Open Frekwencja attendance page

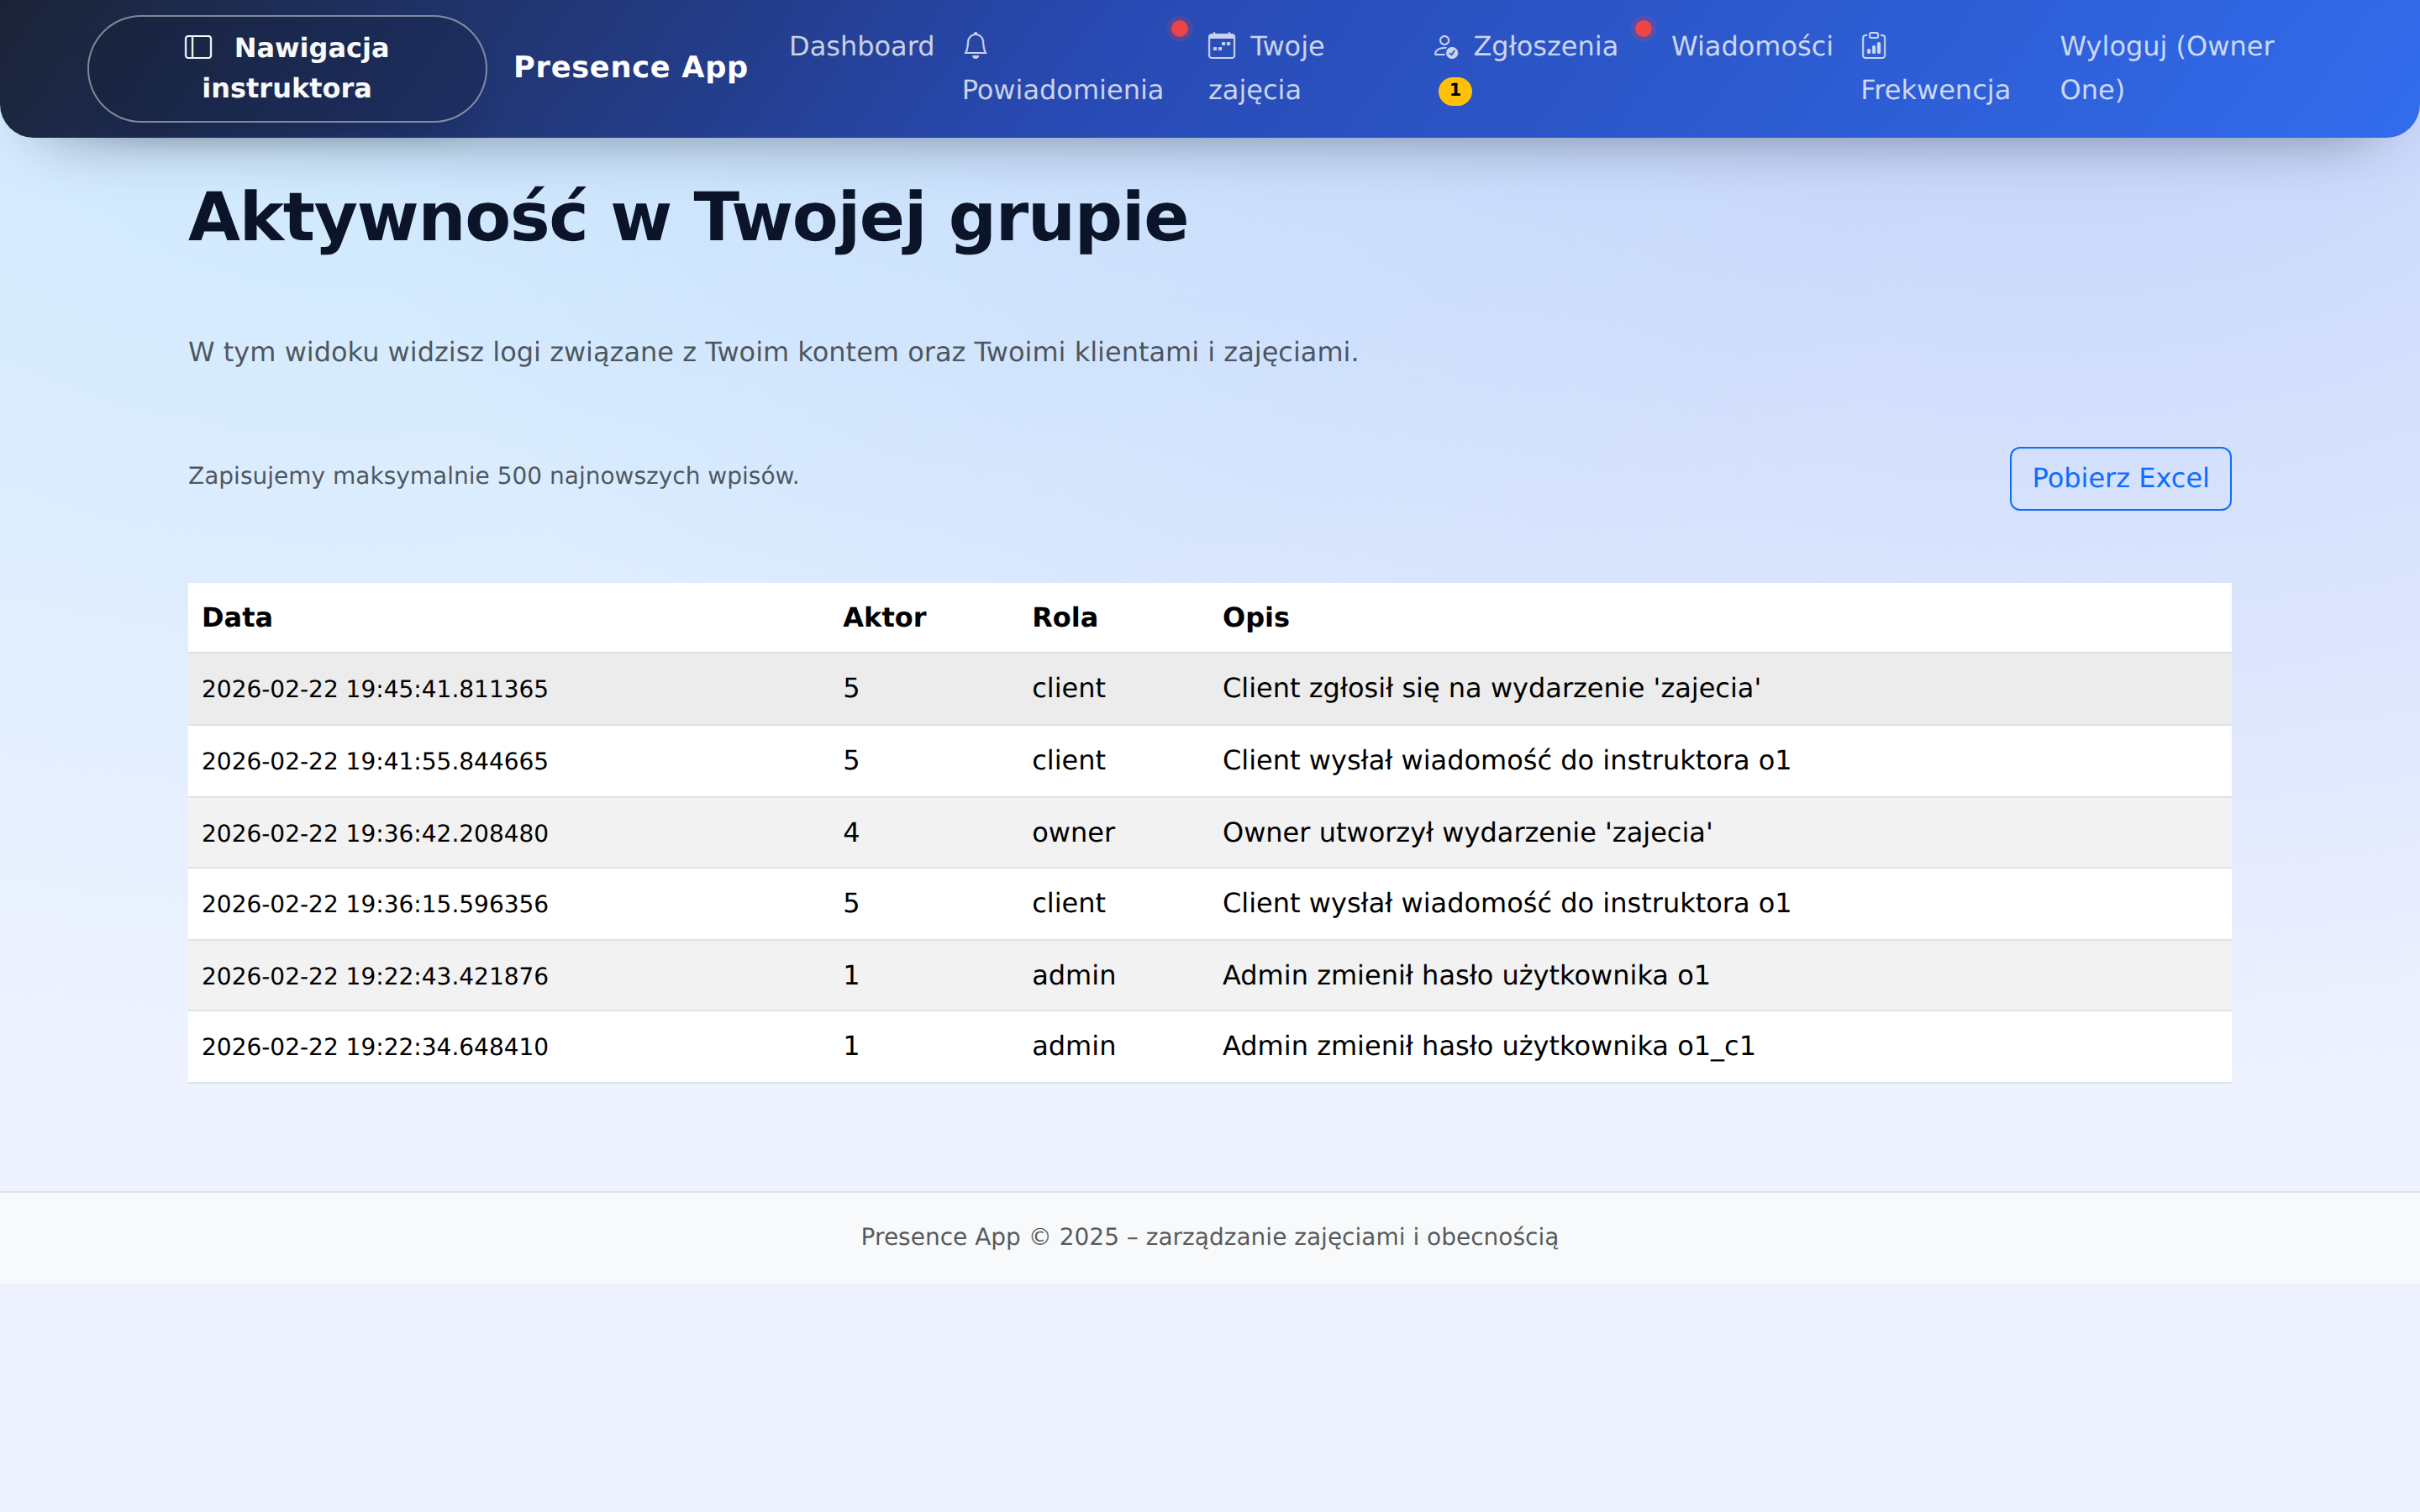pos(1935,68)
